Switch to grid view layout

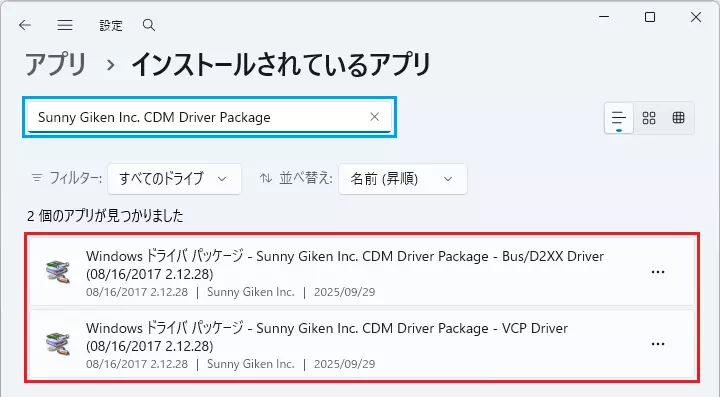point(649,118)
